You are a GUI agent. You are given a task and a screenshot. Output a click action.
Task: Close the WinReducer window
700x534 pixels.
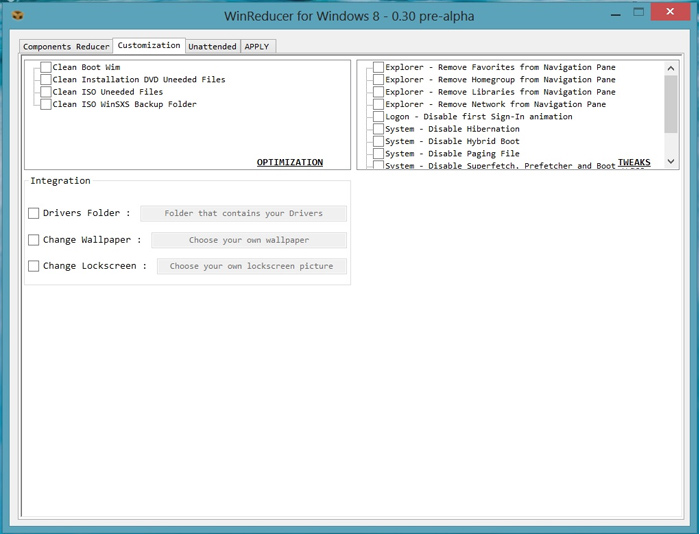[x=670, y=12]
